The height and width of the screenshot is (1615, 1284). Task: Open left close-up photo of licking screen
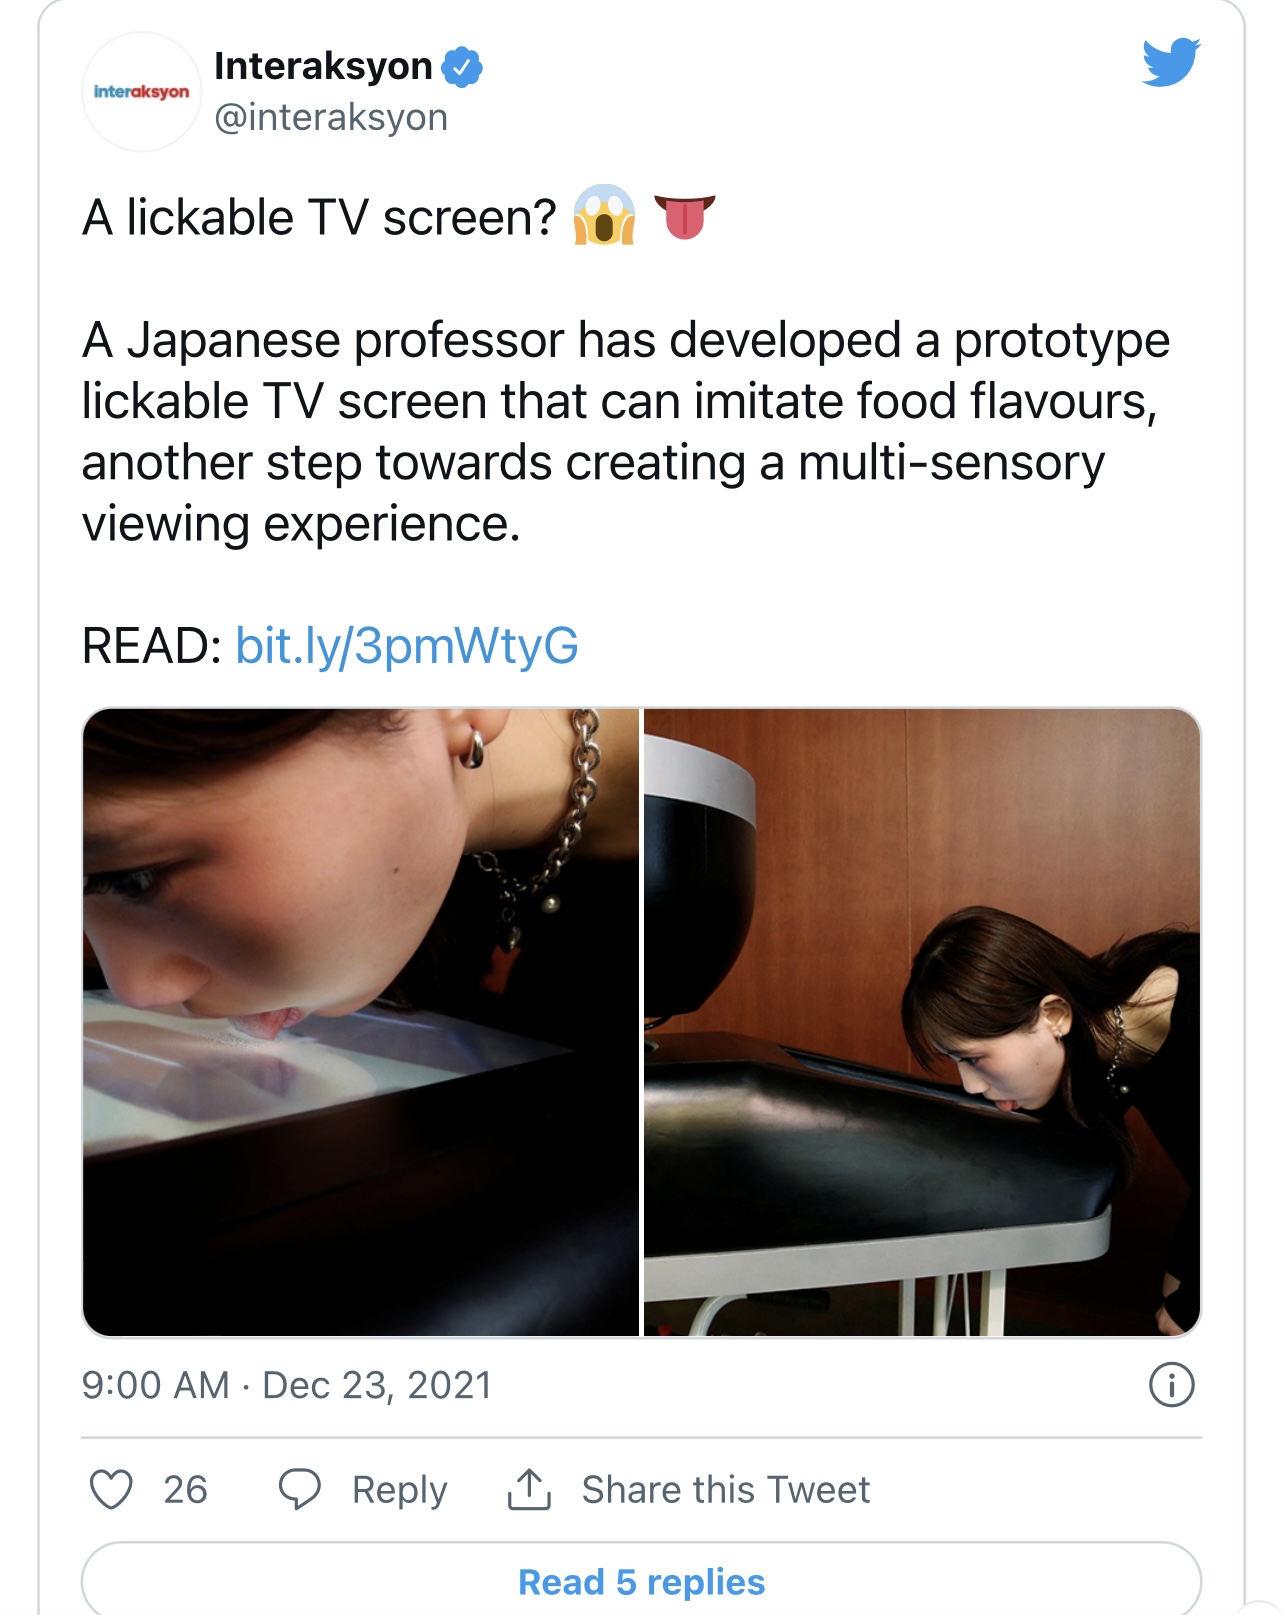pos(361,1022)
